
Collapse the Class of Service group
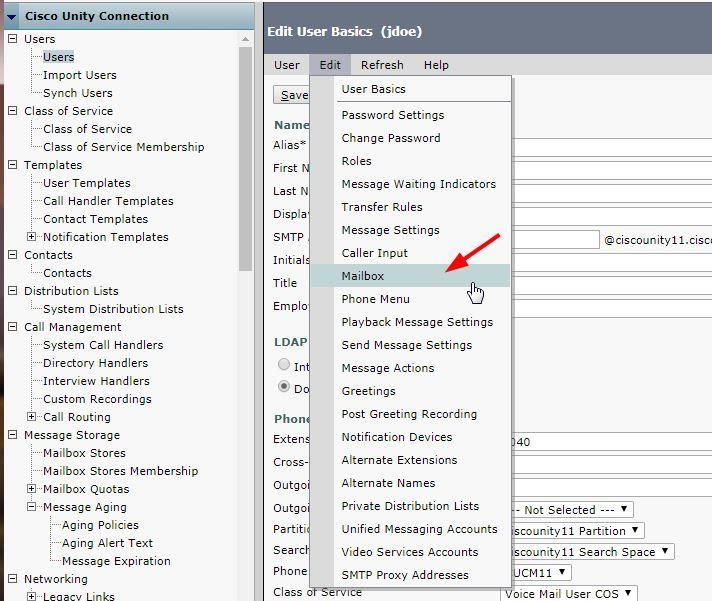tap(13, 111)
